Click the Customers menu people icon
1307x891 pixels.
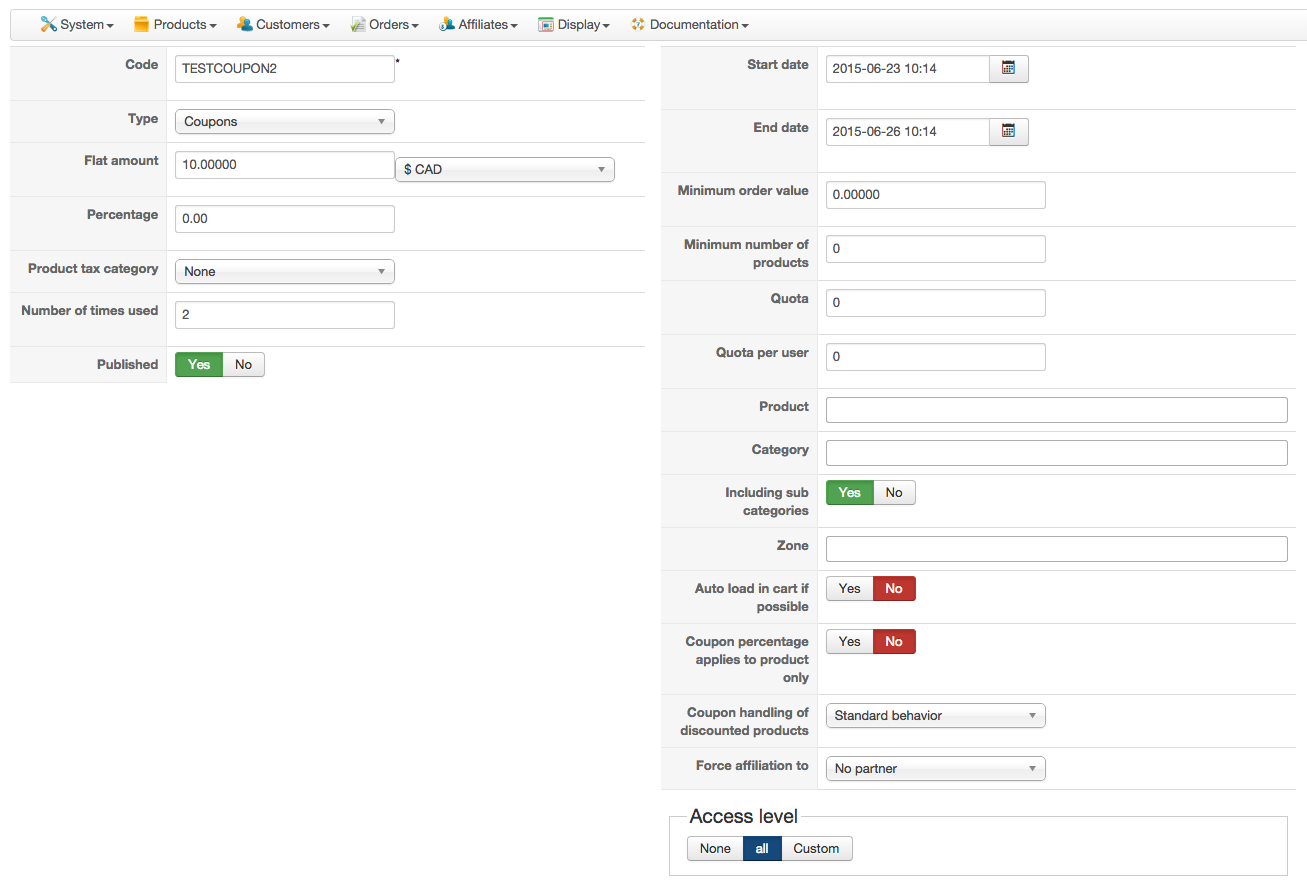(245, 24)
